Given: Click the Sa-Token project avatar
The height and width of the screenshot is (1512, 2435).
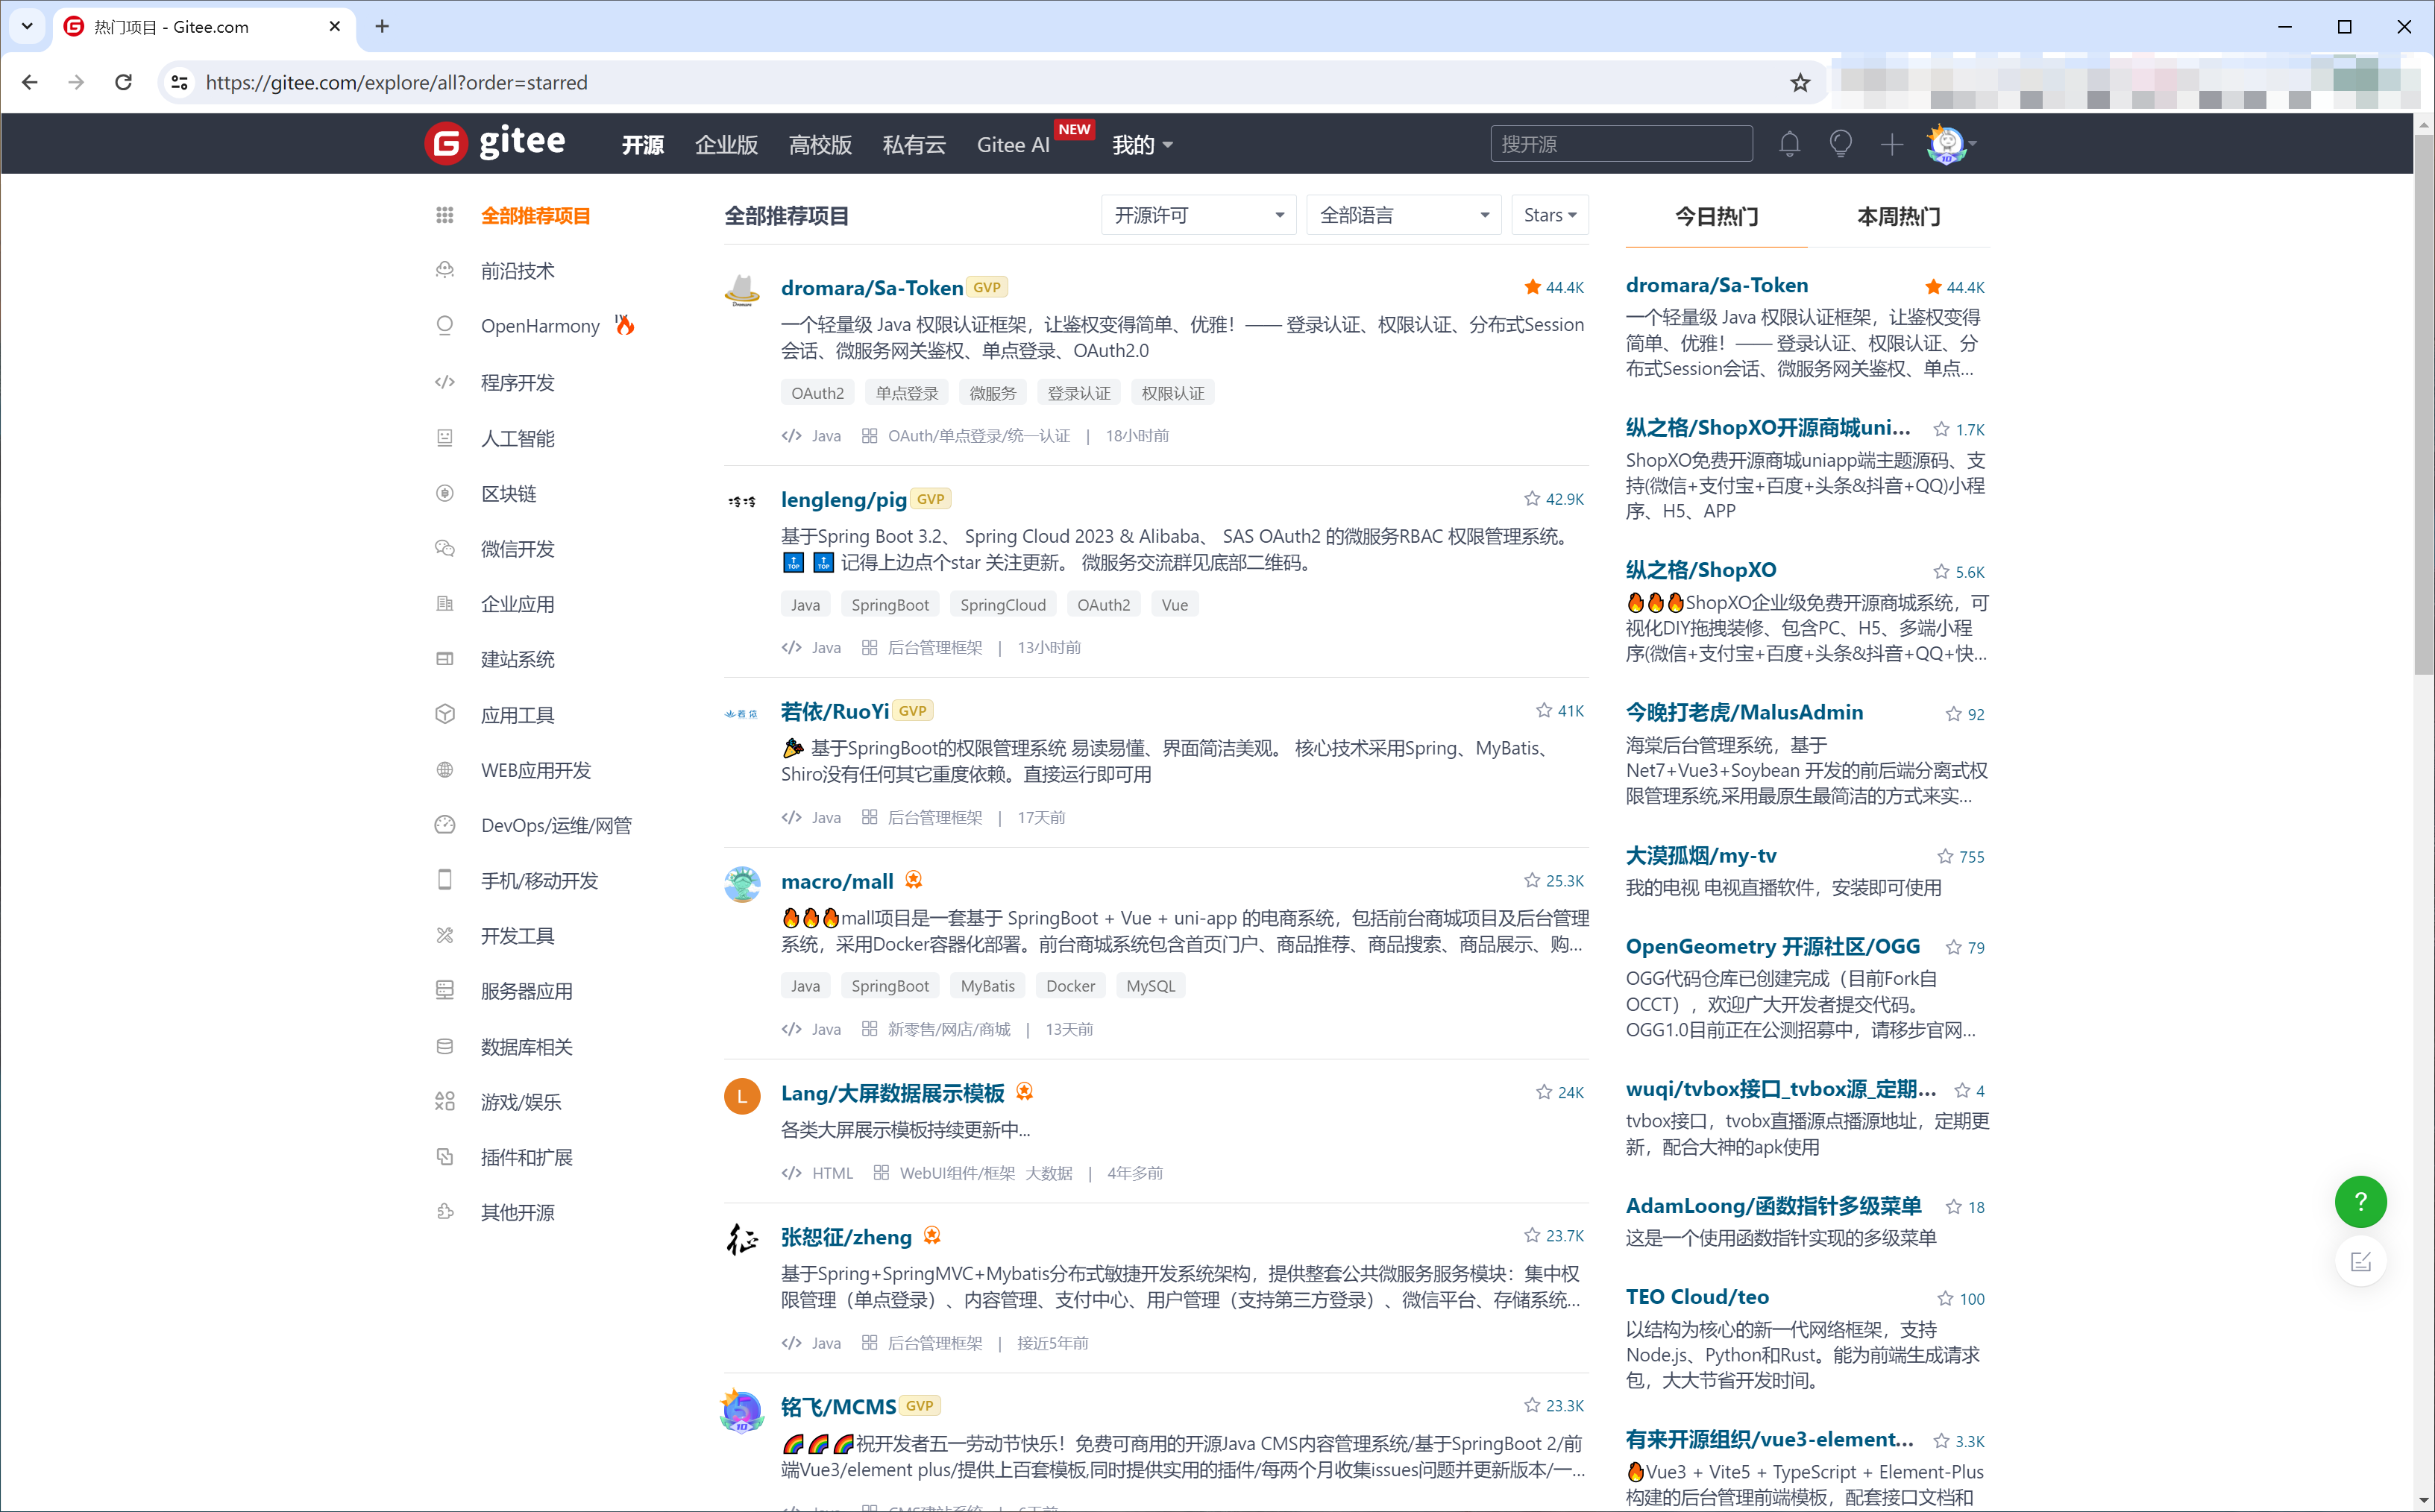Looking at the screenshot, I should 742,289.
